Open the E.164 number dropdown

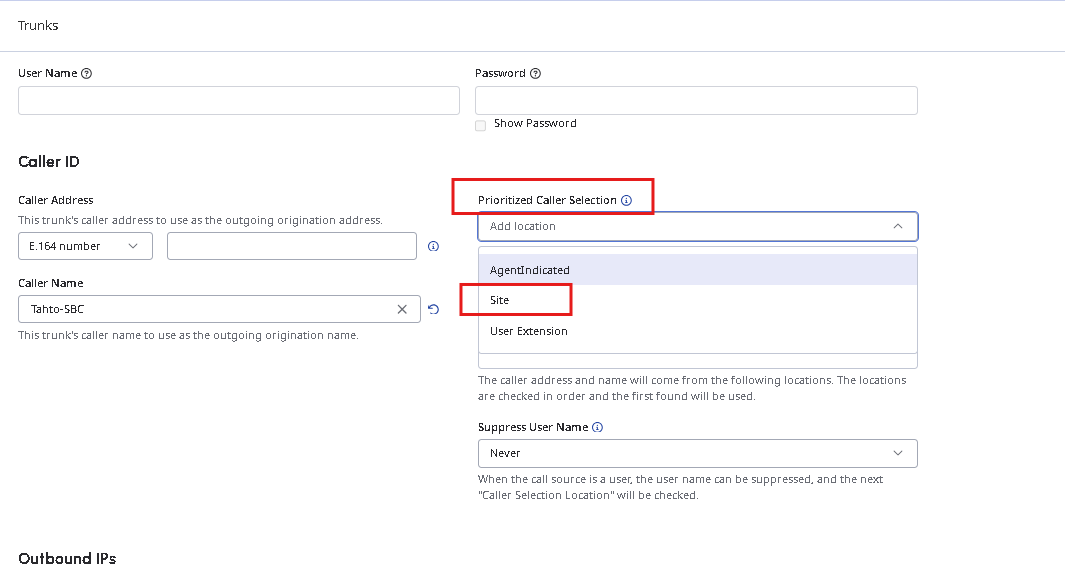coord(85,246)
